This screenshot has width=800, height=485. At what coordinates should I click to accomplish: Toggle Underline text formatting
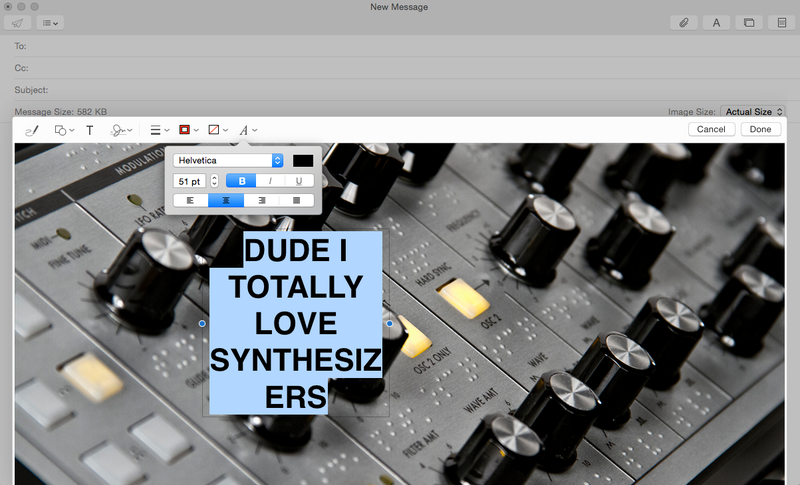coord(299,181)
